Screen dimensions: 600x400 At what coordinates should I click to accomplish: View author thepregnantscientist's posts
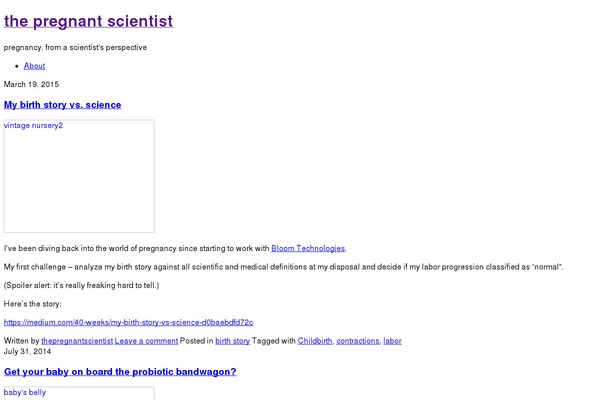click(77, 341)
